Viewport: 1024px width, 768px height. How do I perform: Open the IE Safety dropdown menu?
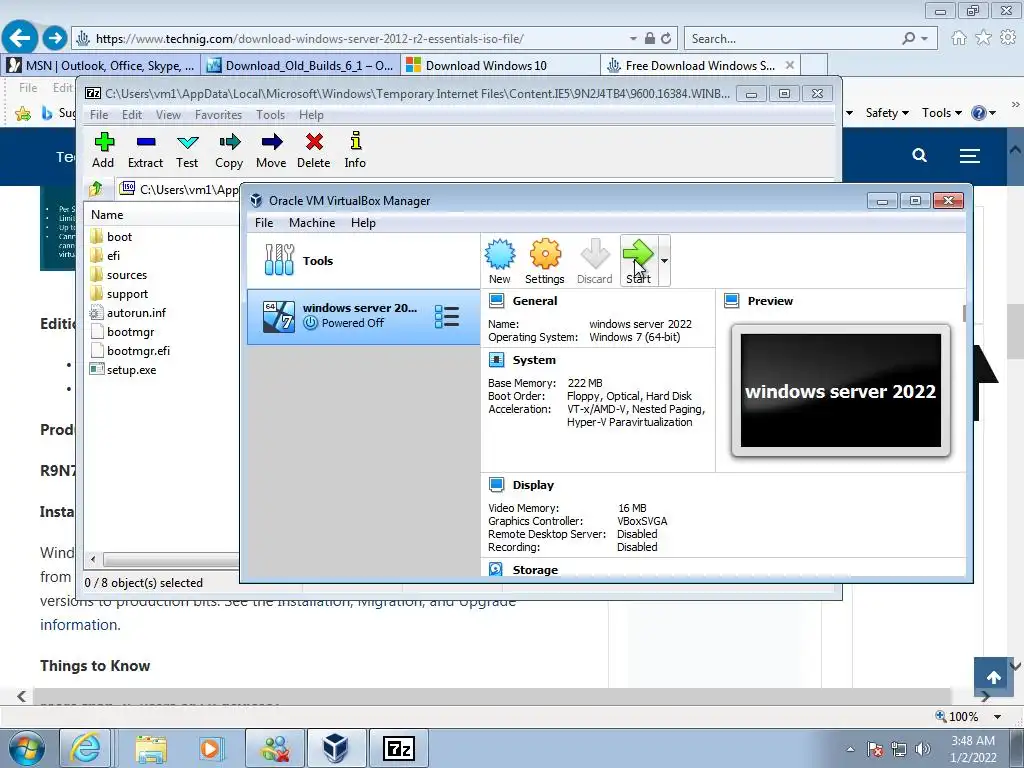coord(887,113)
